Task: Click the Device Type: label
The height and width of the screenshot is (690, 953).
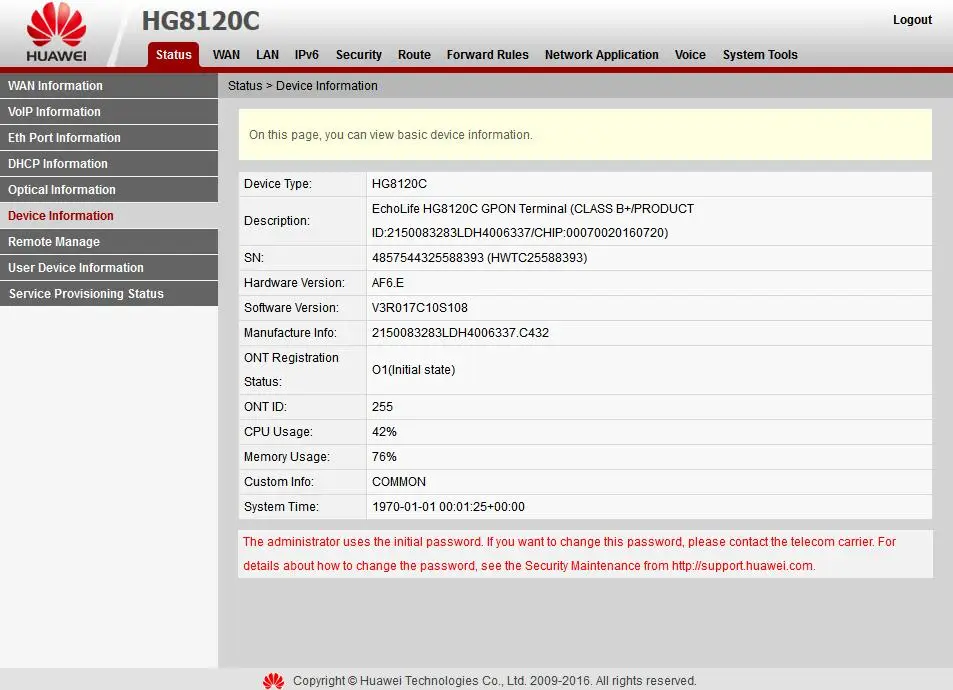Action: point(278,184)
